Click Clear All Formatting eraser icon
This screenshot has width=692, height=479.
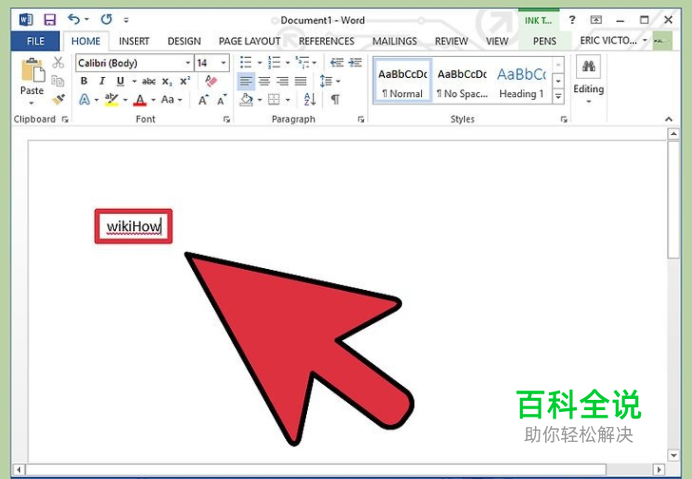click(x=211, y=81)
